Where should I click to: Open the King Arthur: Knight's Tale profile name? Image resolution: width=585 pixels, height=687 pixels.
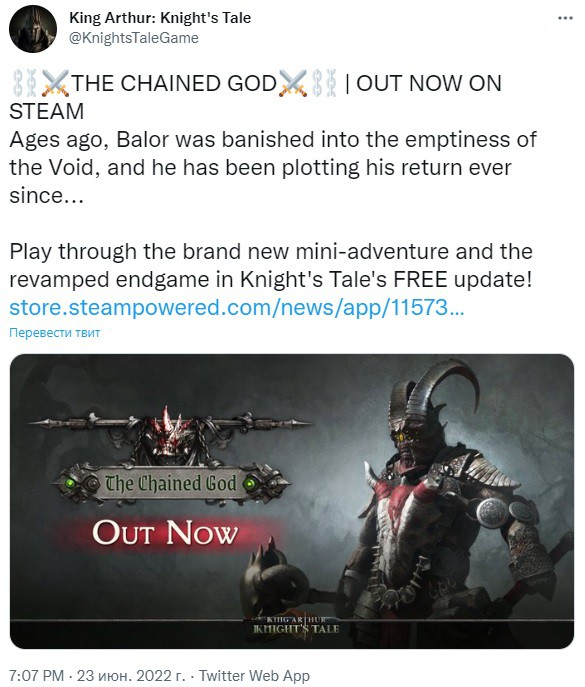click(x=160, y=18)
